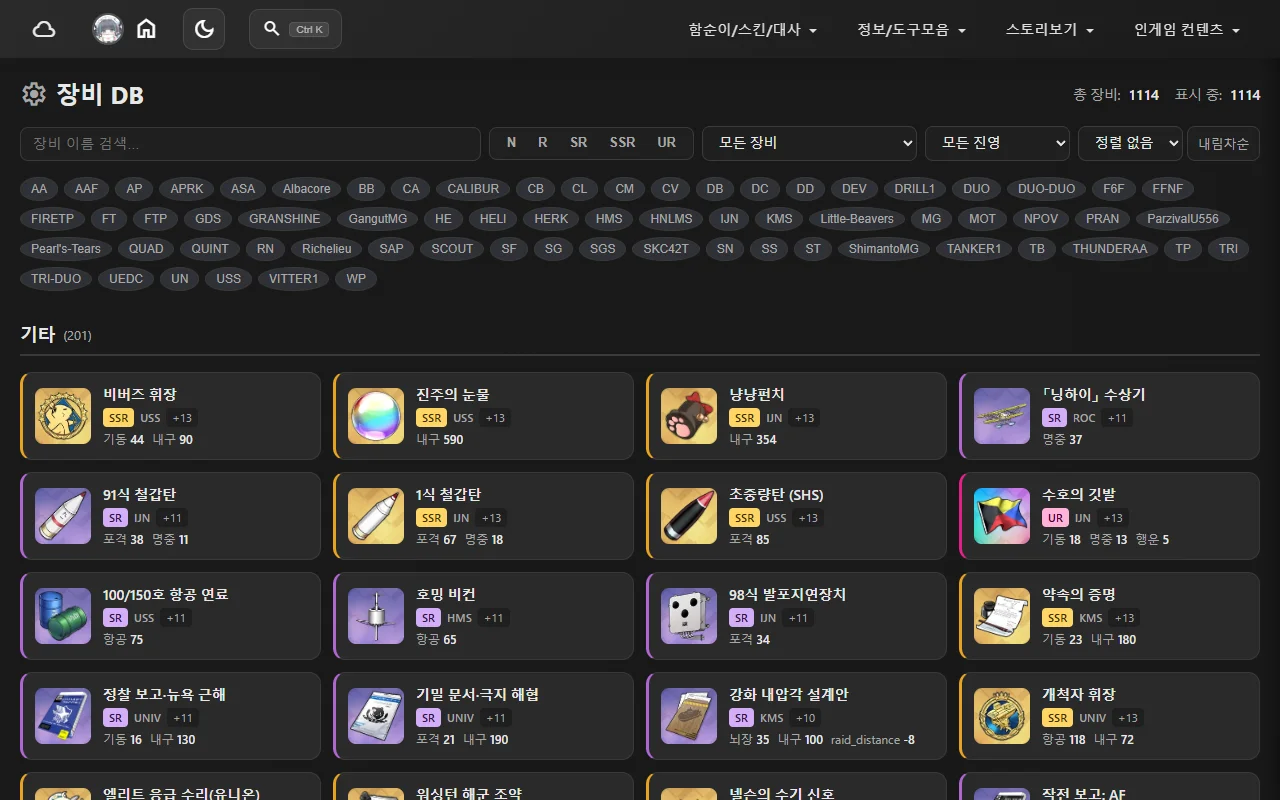Screen dimensions: 1280x800
Task: Expand the 정보/도구모음 menu
Action: pyautogui.click(x=911, y=30)
